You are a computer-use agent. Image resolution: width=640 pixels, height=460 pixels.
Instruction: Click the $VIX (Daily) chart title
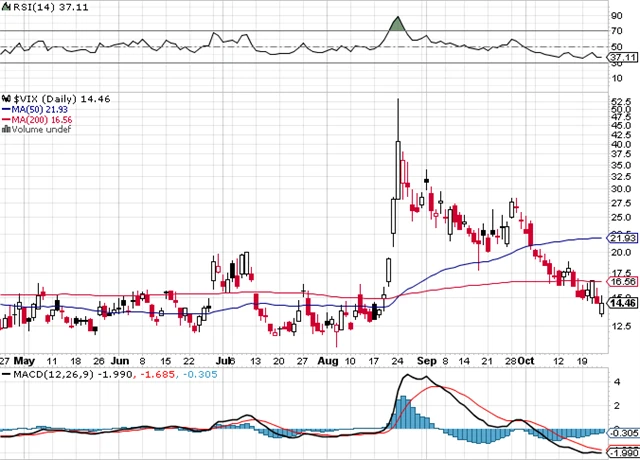pyautogui.click(x=38, y=101)
